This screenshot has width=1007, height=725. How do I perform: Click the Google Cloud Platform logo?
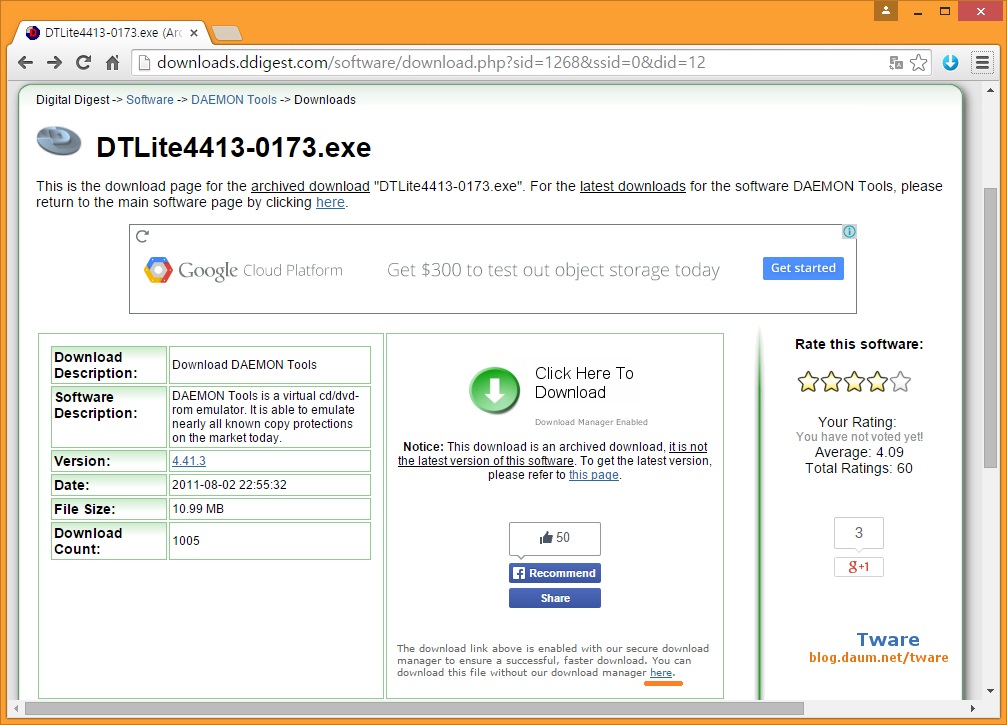pyautogui.click(x=243, y=270)
